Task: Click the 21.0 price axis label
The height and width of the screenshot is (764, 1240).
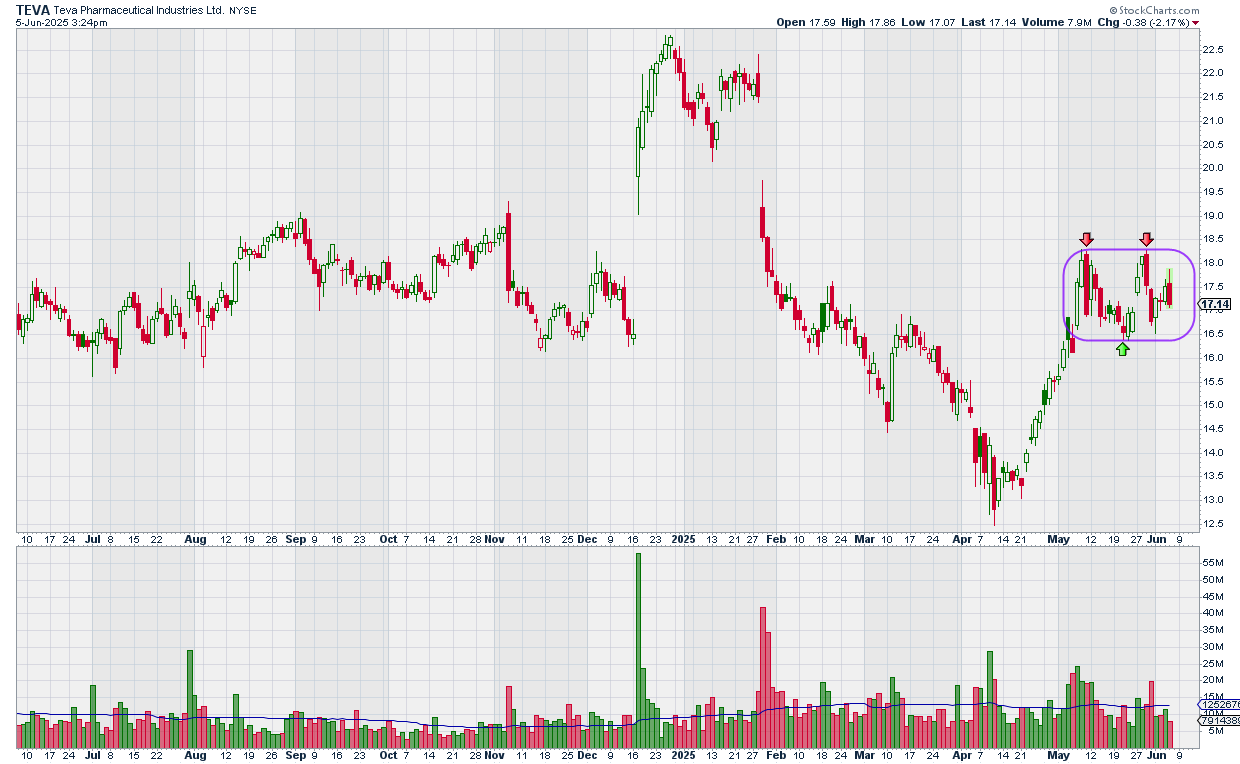Action: click(x=1213, y=121)
